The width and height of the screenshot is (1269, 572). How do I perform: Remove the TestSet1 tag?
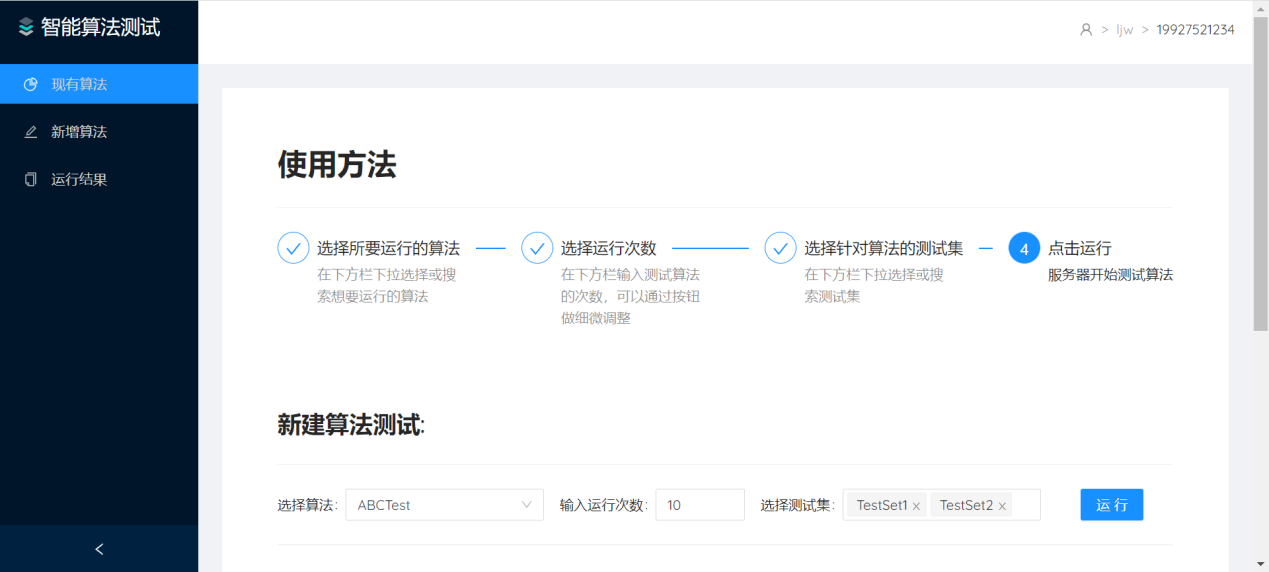point(916,506)
